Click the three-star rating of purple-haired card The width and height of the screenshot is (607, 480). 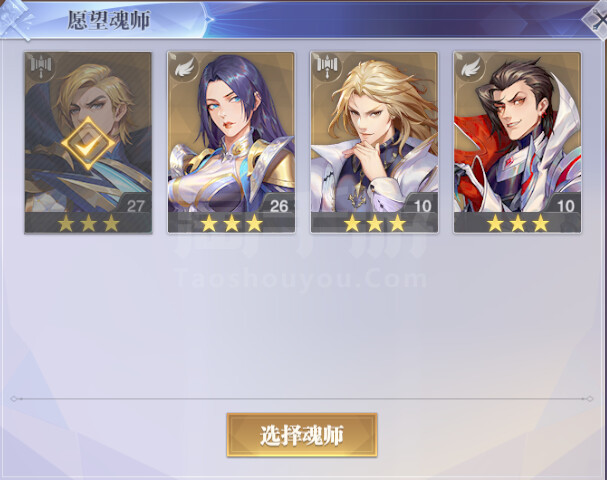pos(231,223)
